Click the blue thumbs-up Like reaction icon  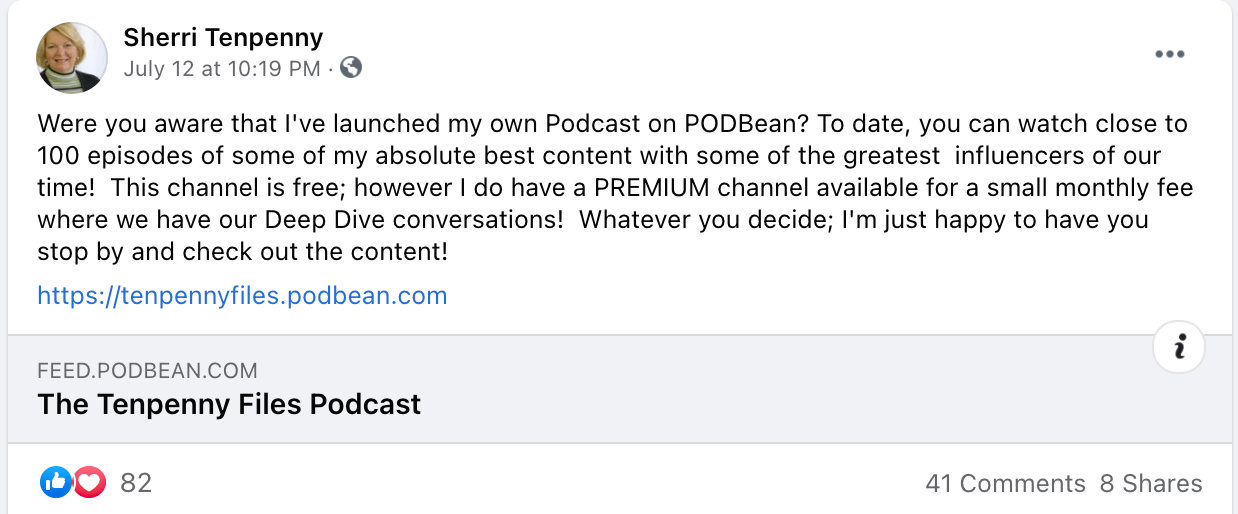click(56, 483)
